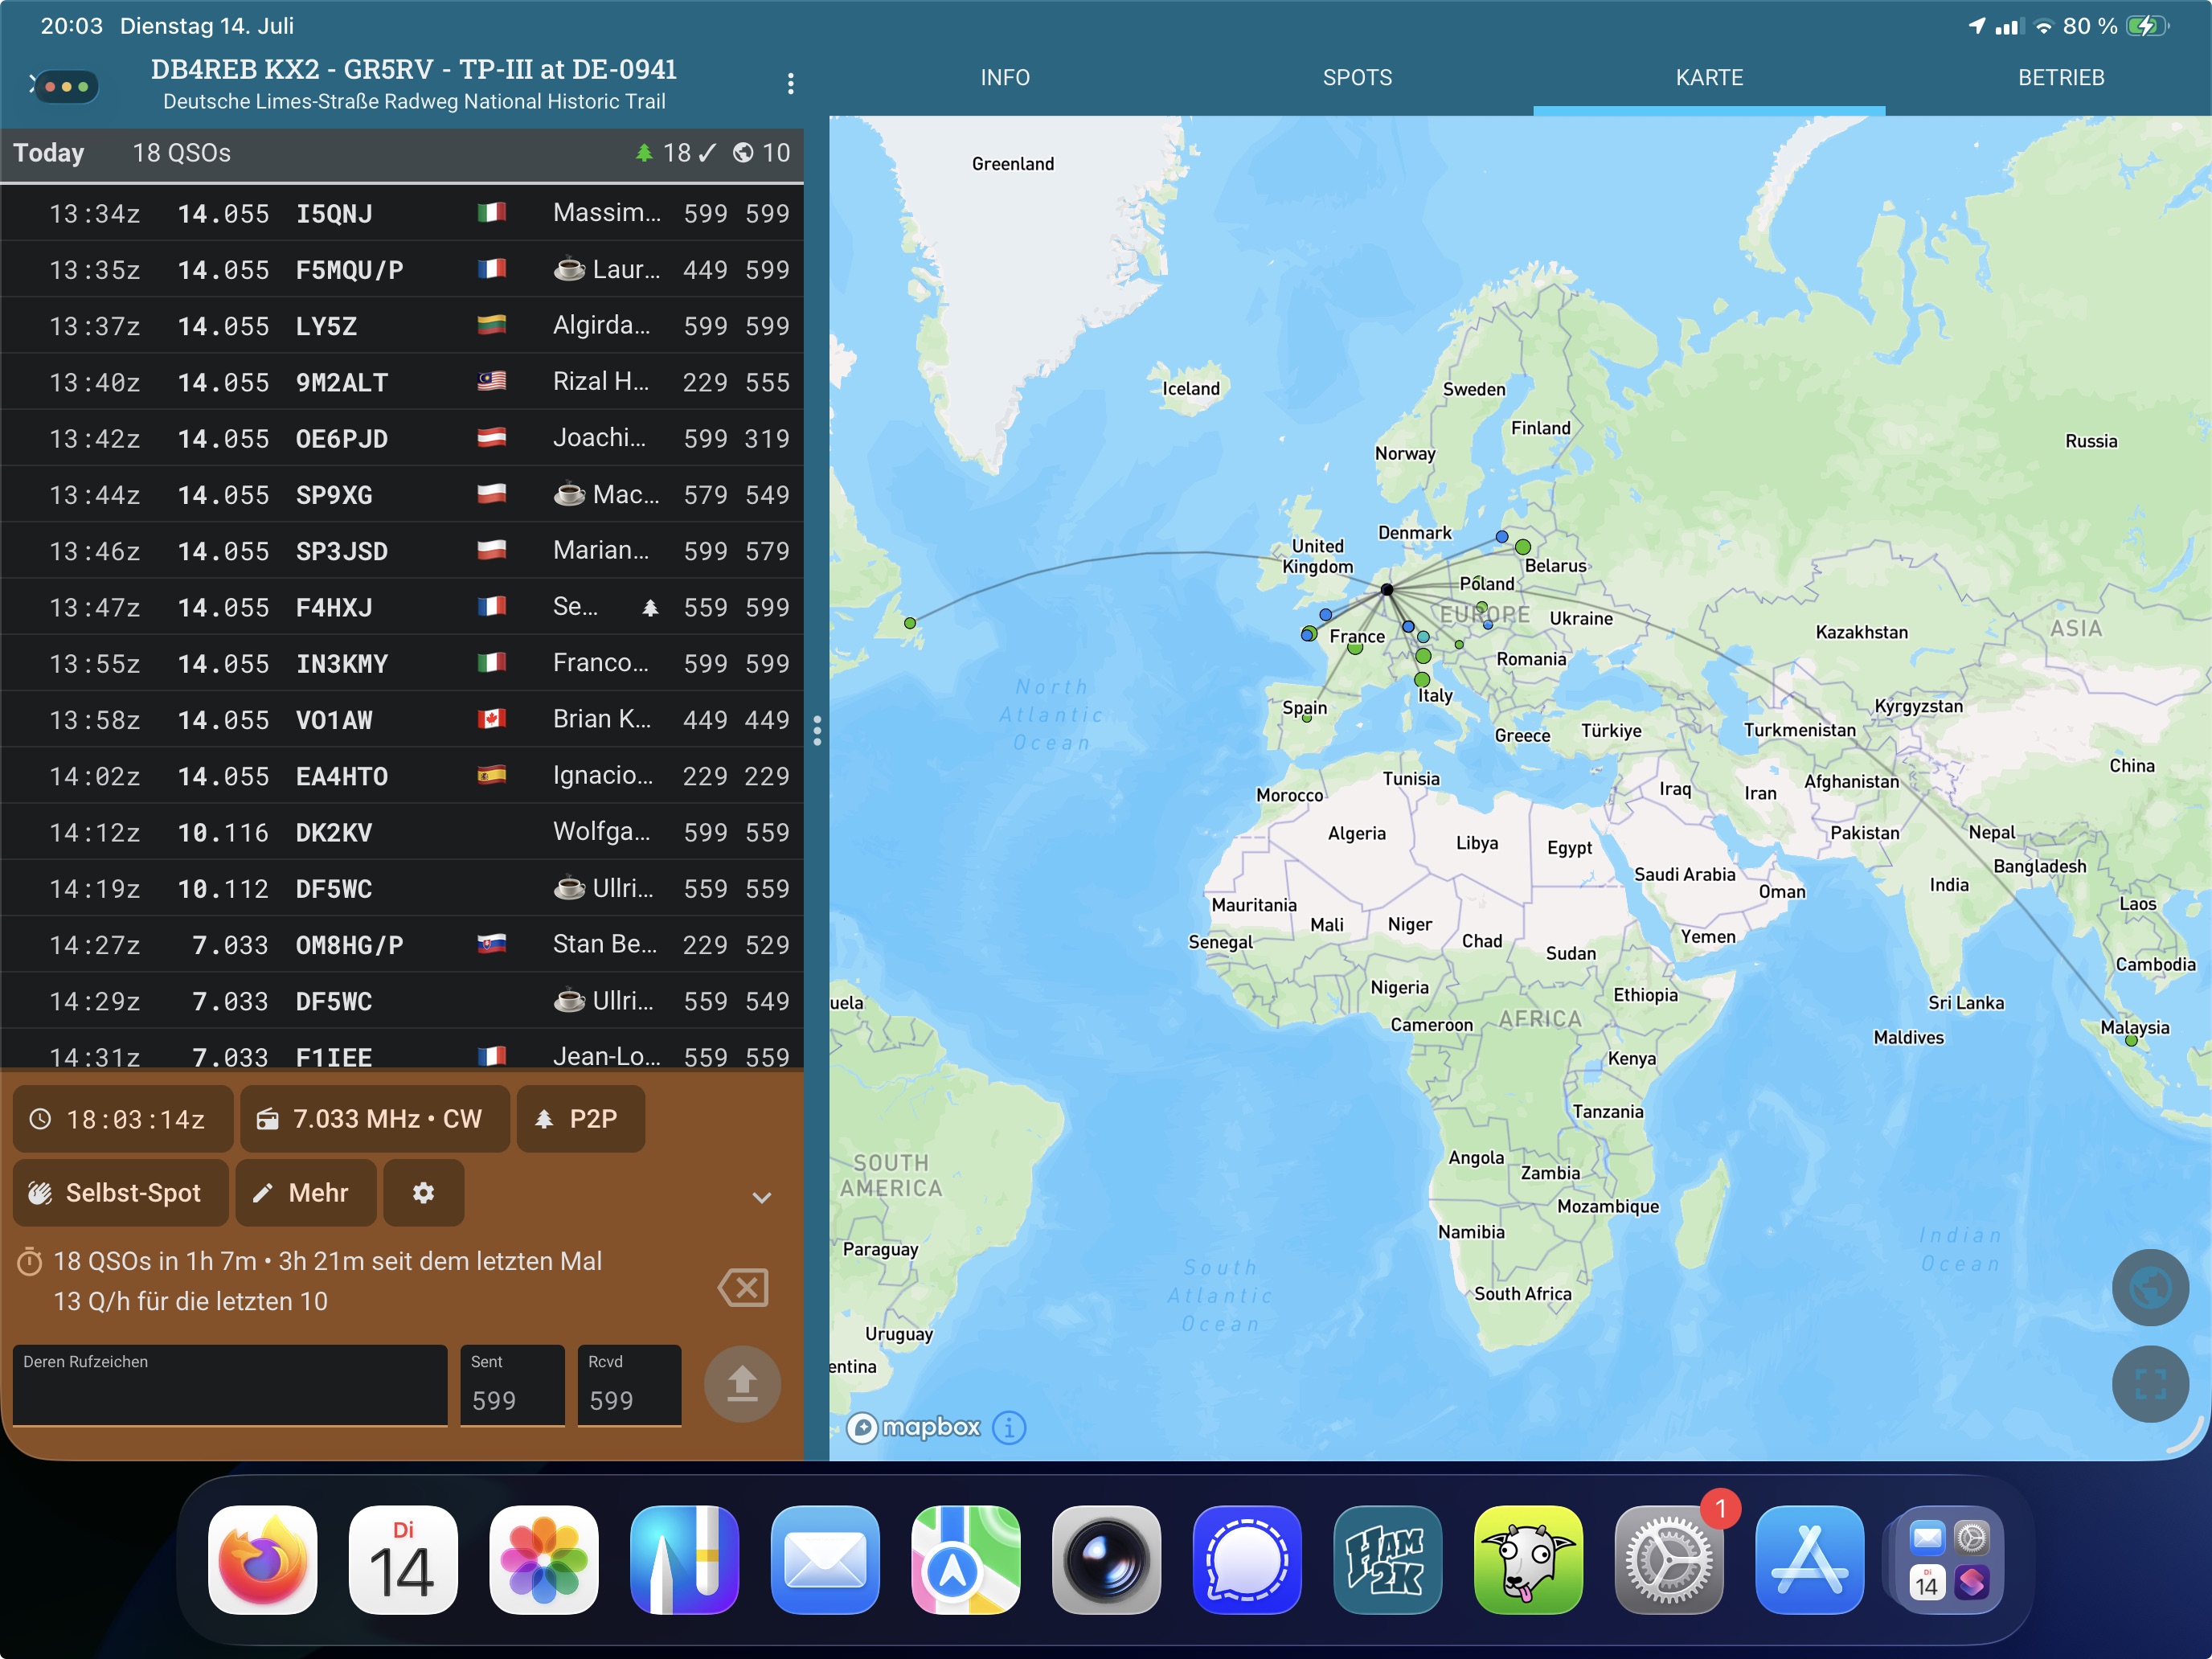This screenshot has width=2212, height=1659.
Task: Open the recent apps folder in the dock
Action: pyautogui.click(x=1950, y=1560)
